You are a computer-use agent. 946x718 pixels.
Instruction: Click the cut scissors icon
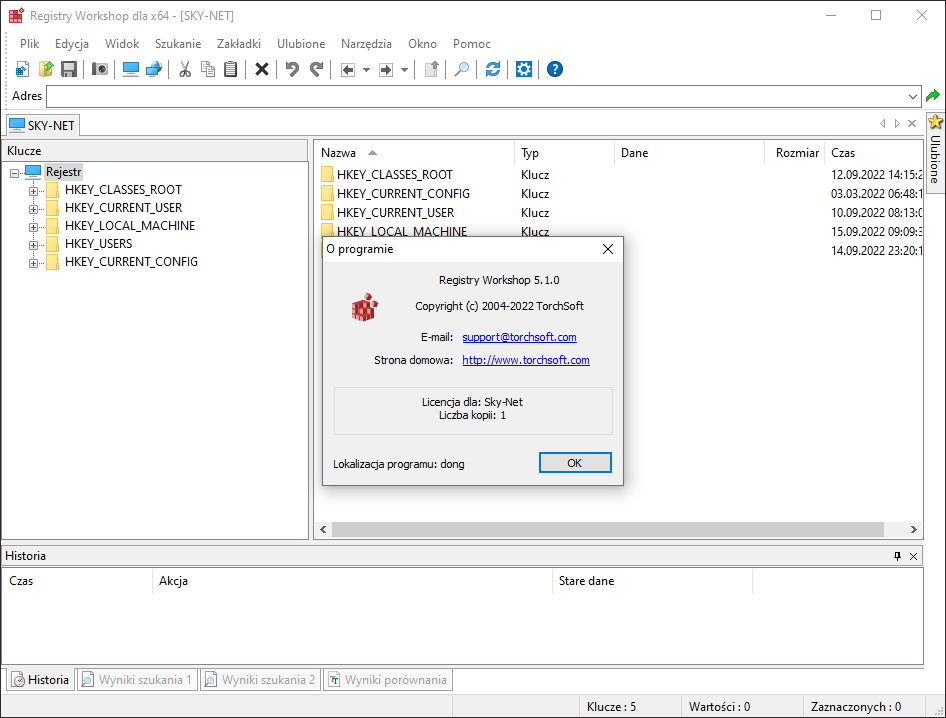tap(185, 69)
